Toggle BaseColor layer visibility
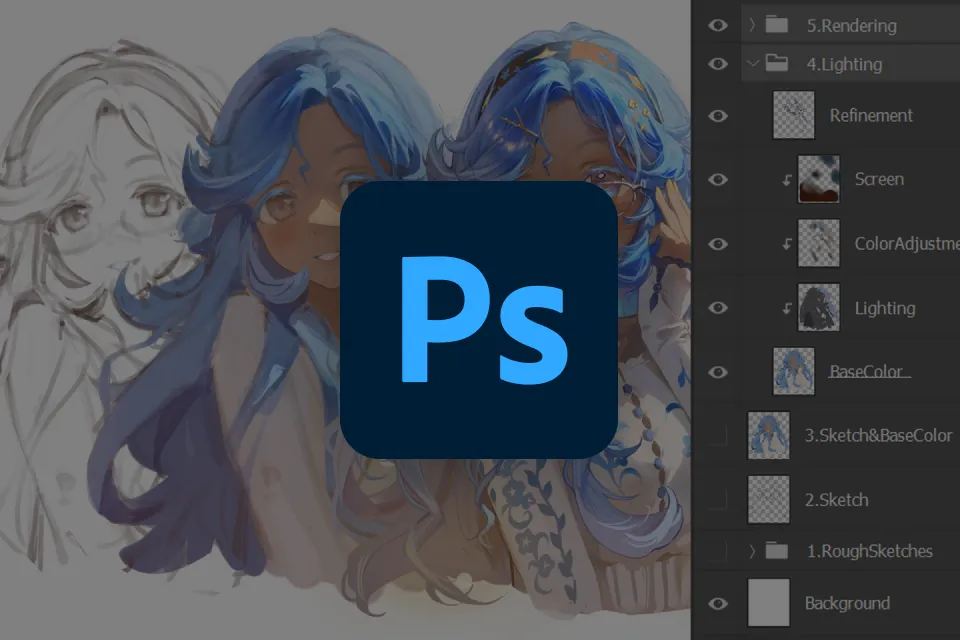The width and height of the screenshot is (960, 640). coord(718,372)
